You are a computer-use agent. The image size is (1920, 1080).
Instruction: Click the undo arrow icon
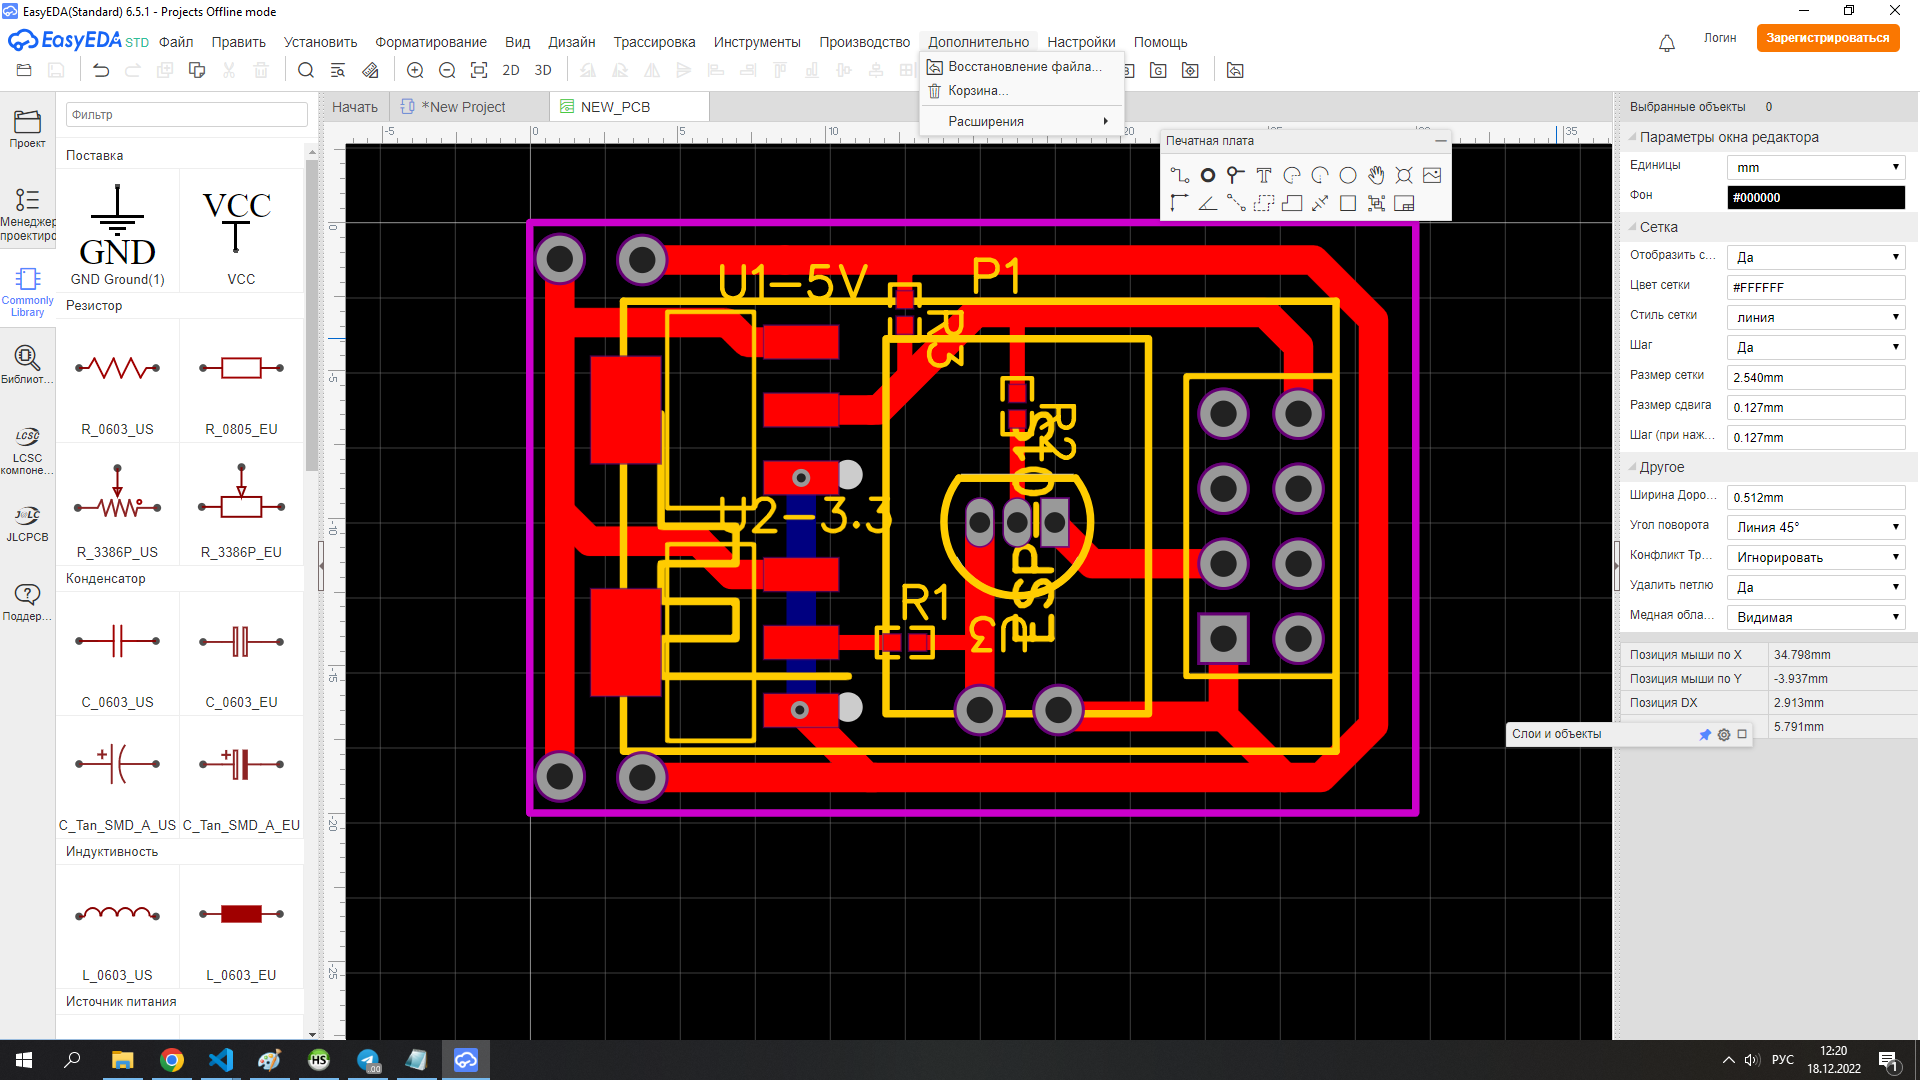101,70
